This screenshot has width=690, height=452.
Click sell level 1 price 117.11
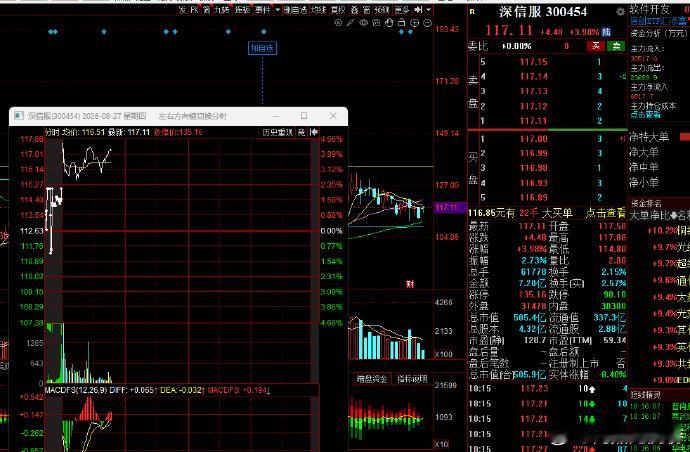pos(534,121)
